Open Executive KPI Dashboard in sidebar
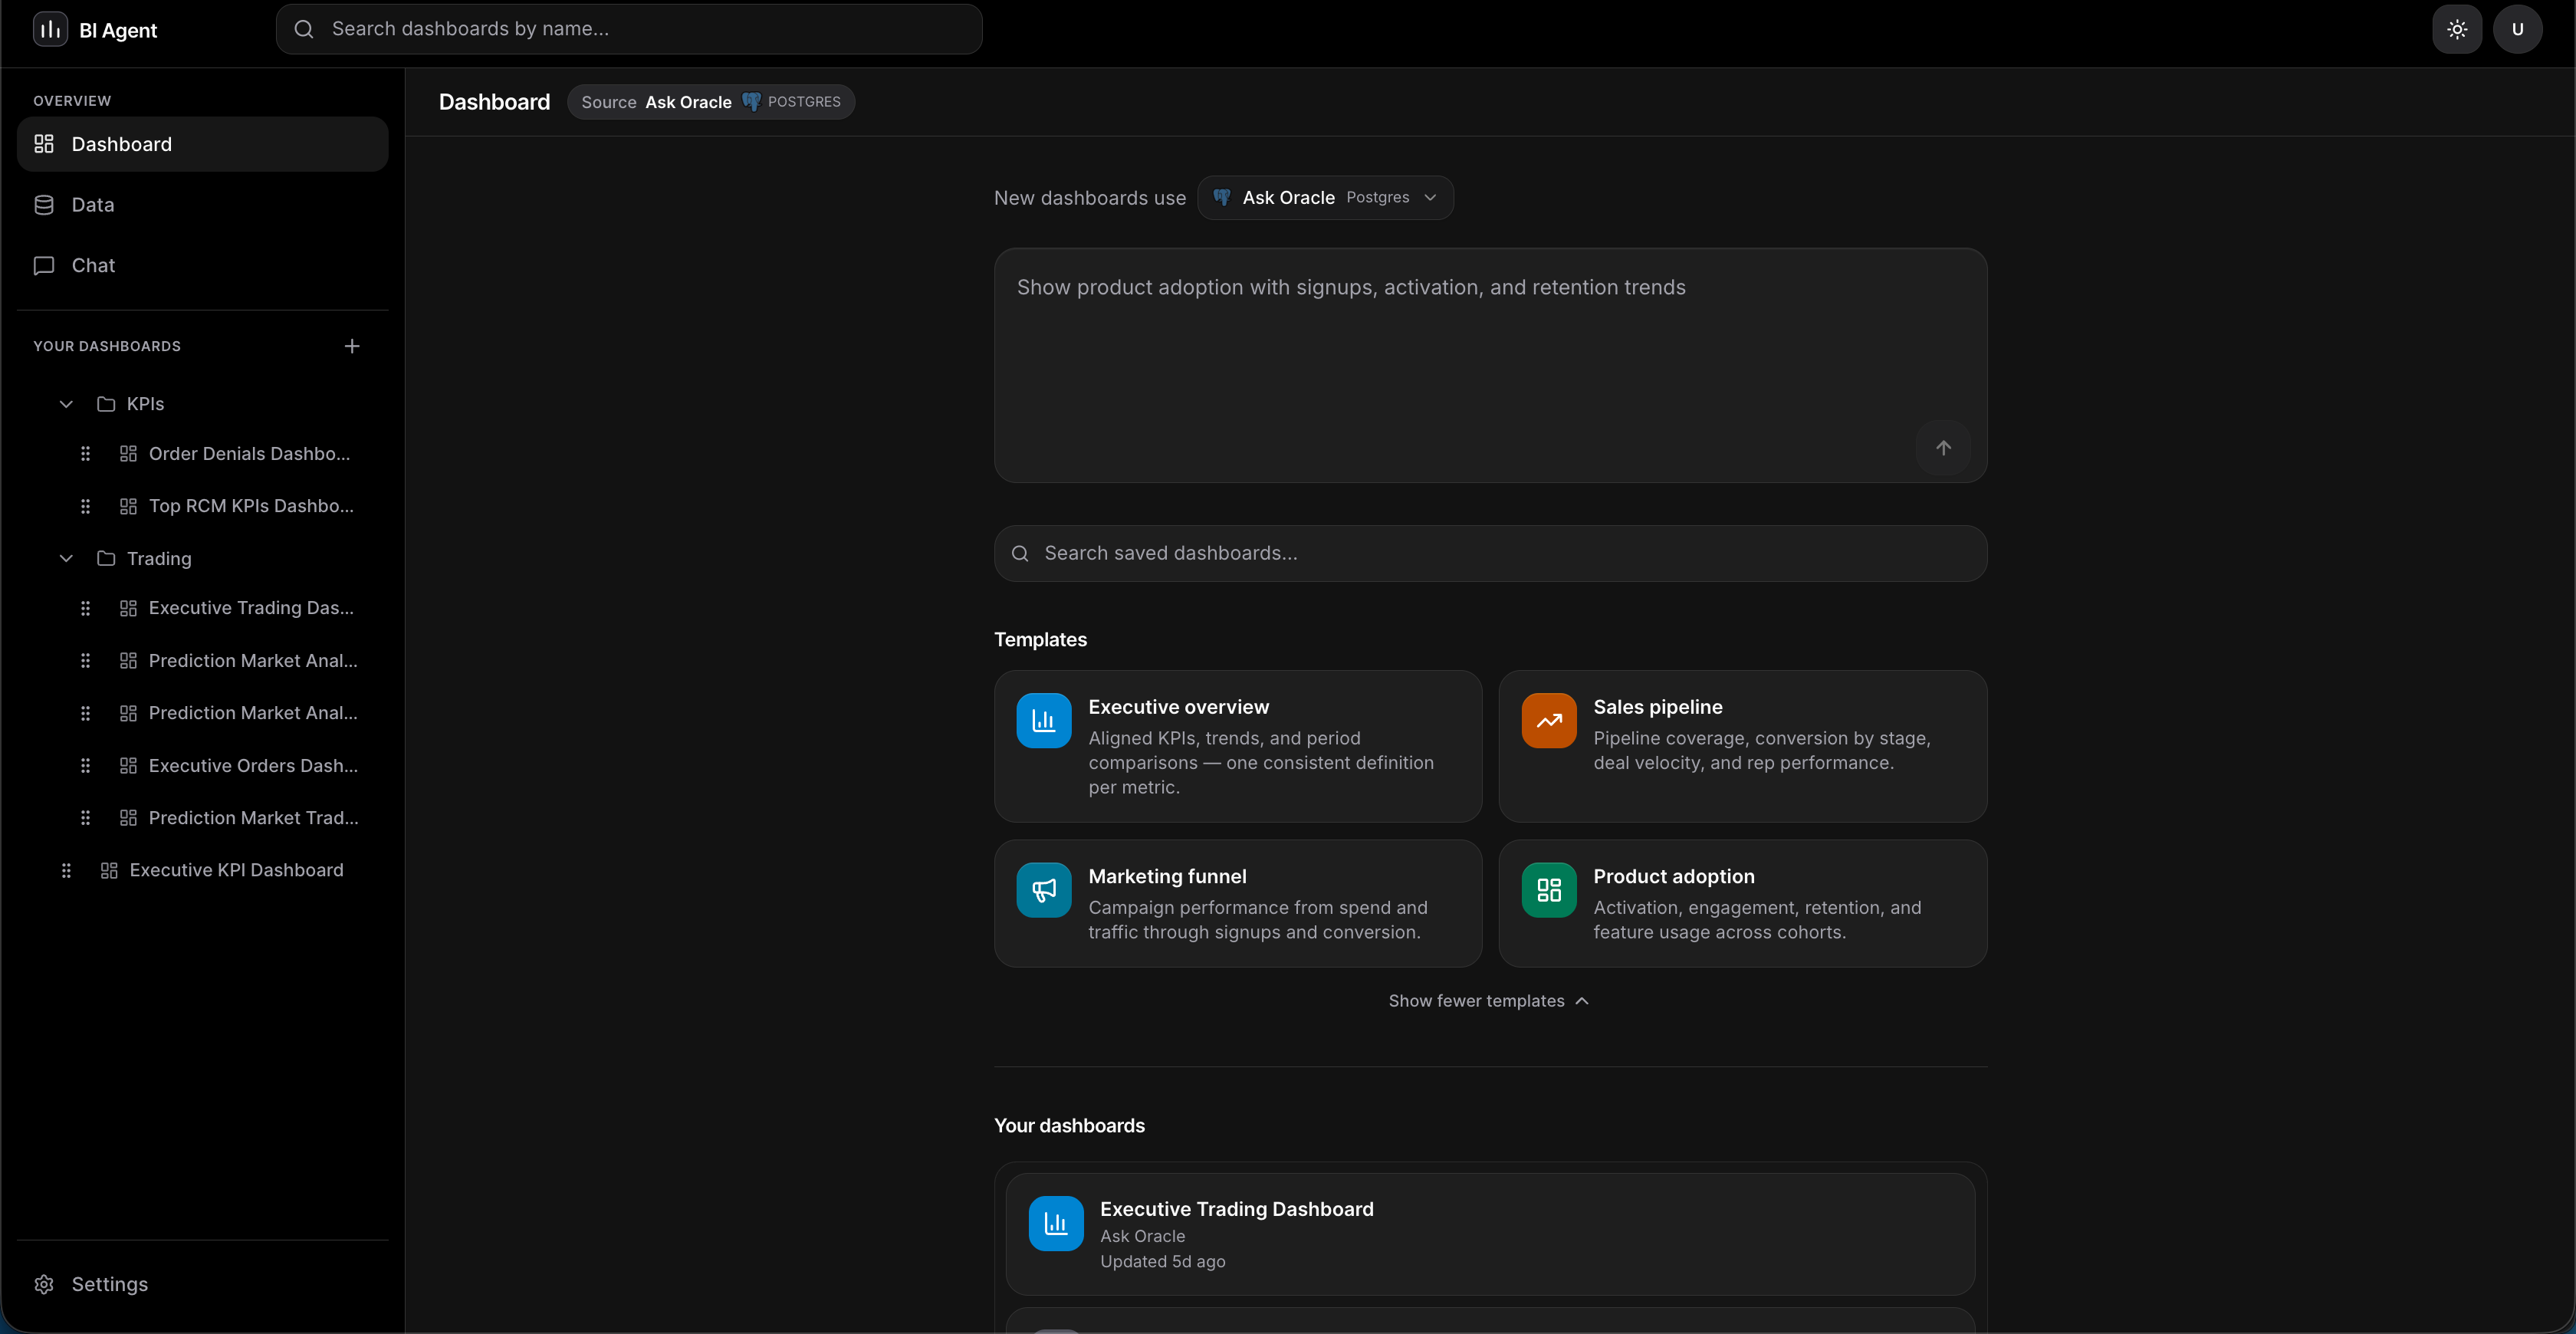The image size is (2576, 1334). coord(236,870)
